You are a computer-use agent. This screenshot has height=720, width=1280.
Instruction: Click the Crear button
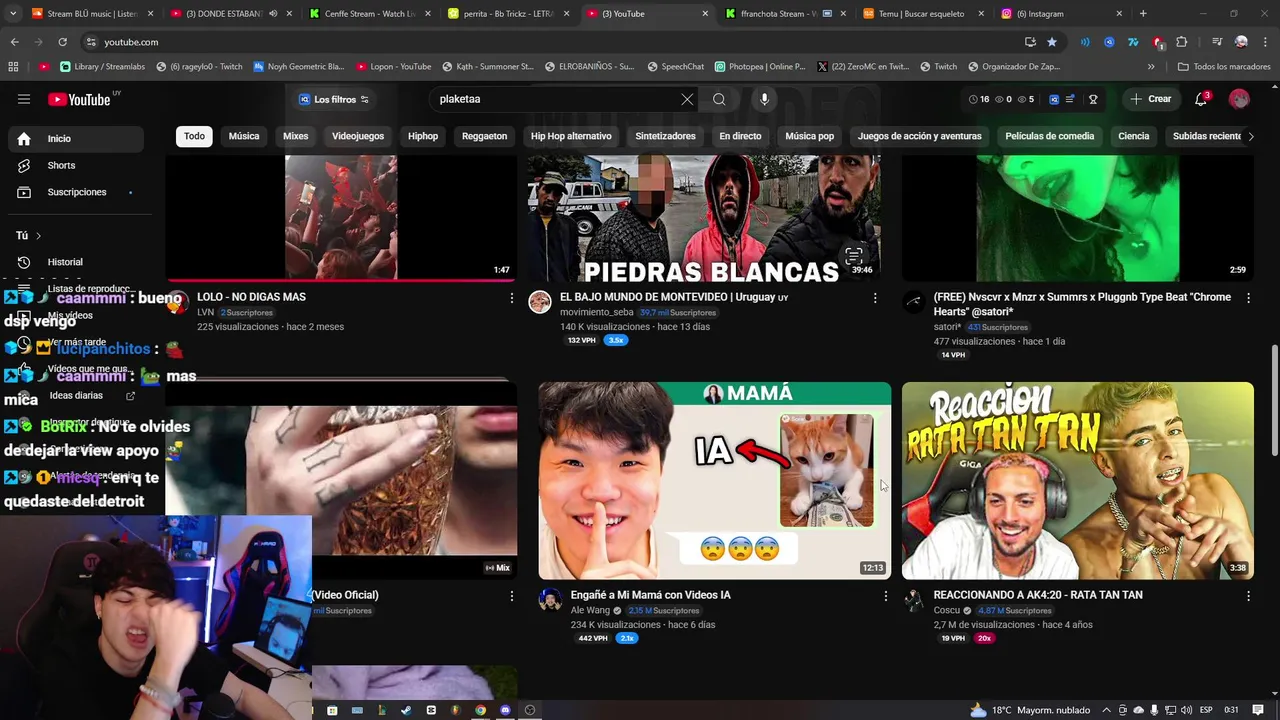click(1150, 99)
